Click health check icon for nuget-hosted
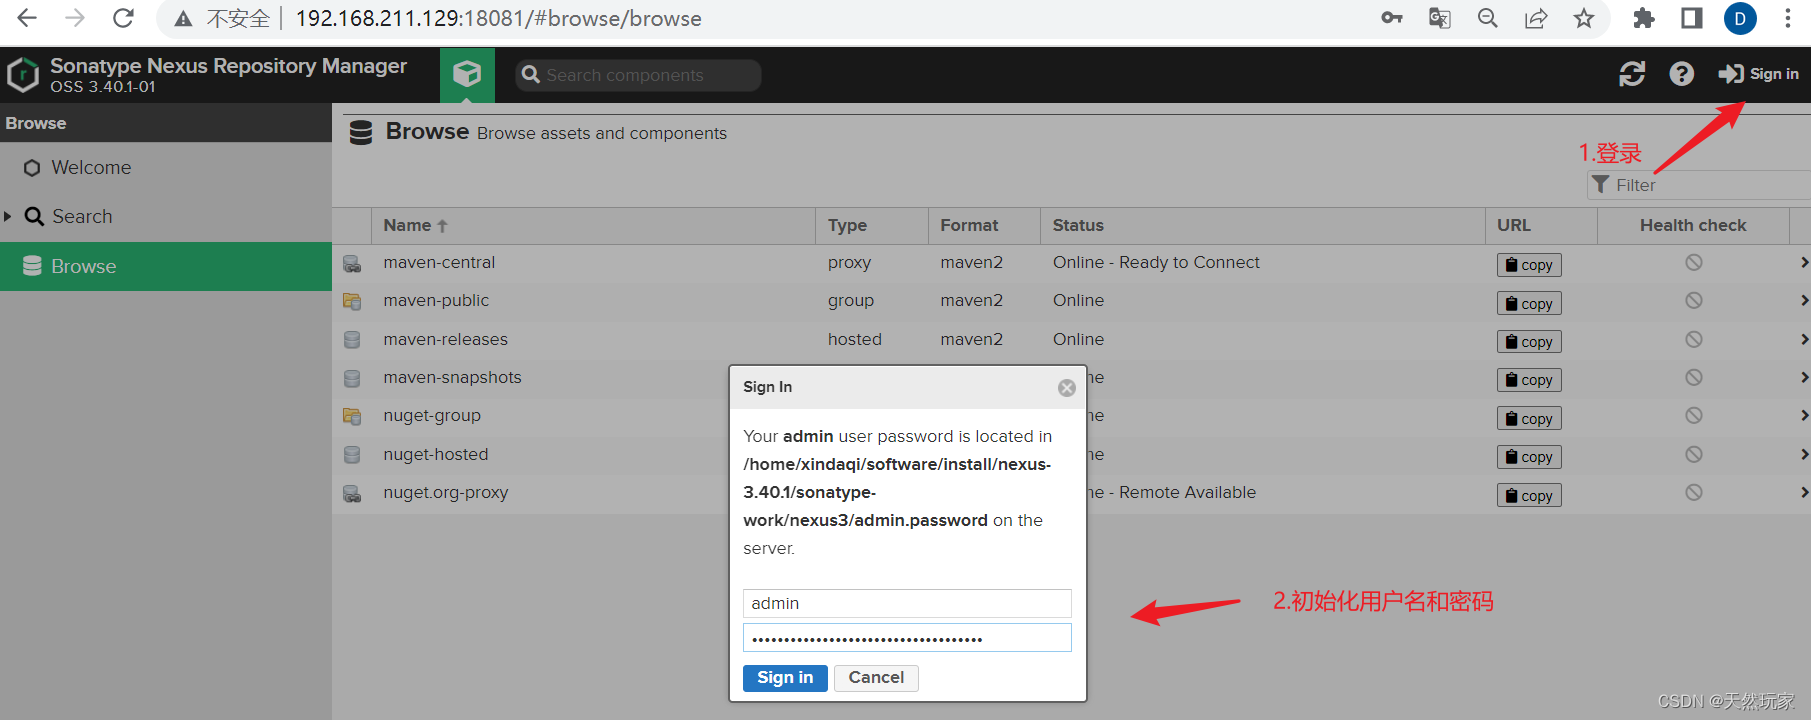Viewport: 1811px width, 720px height. pos(1693,454)
